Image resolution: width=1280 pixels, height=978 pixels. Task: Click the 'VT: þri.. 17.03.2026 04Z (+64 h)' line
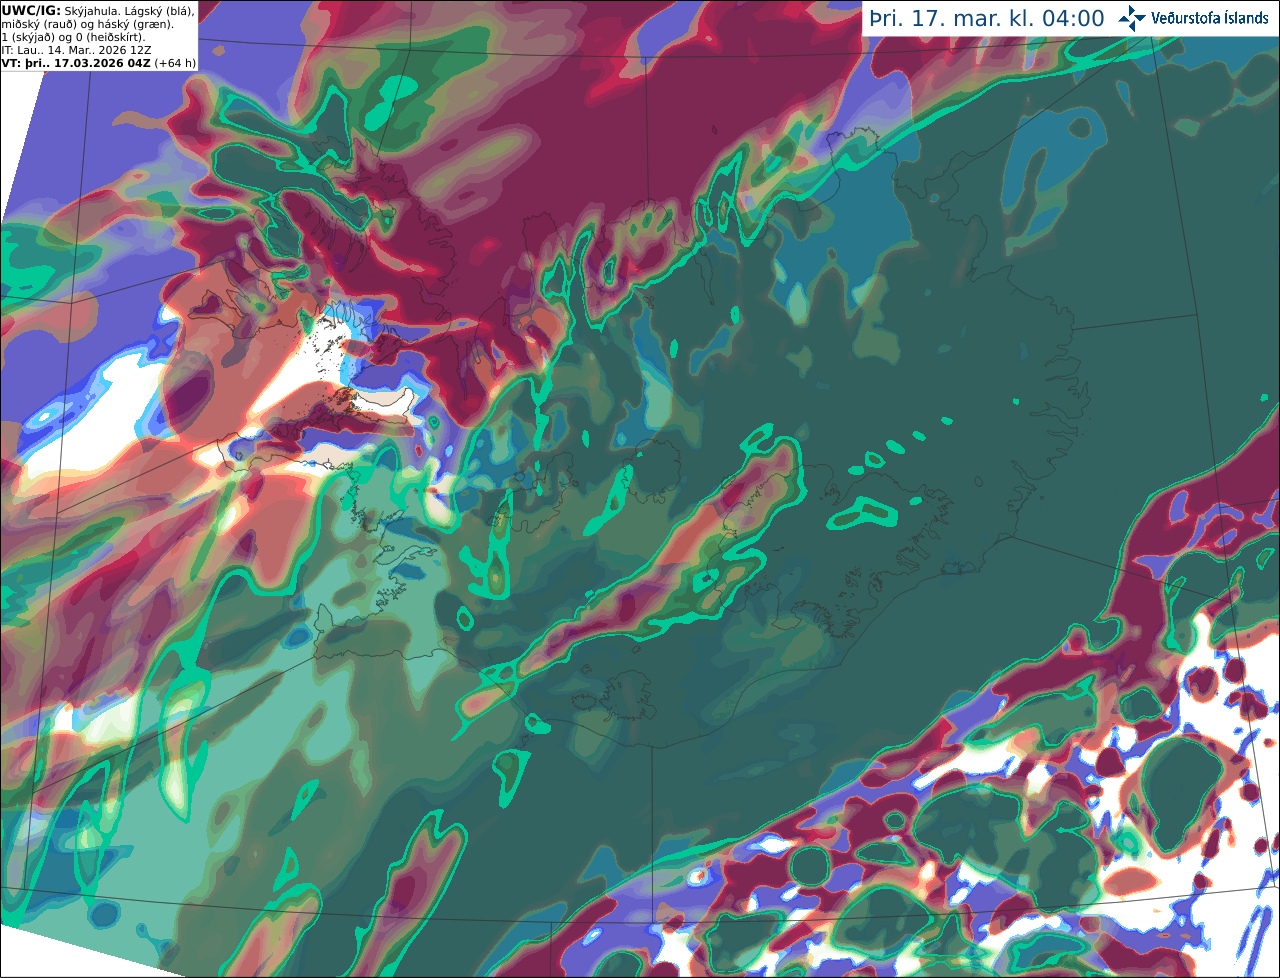click(98, 63)
